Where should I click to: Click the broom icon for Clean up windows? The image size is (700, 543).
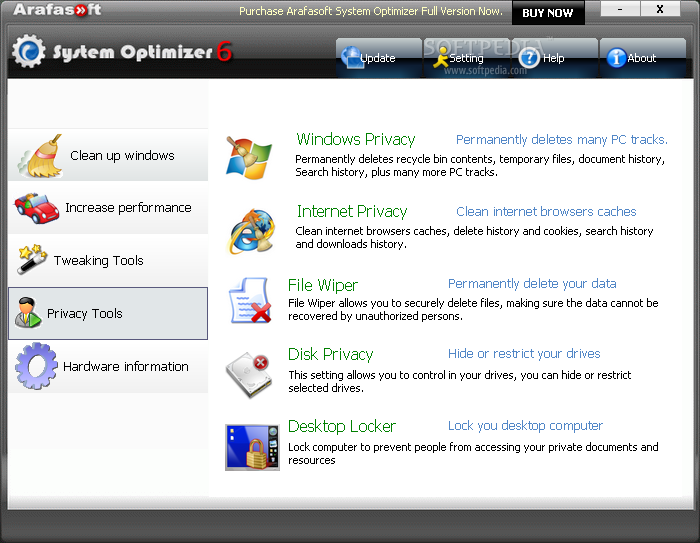click(40, 156)
